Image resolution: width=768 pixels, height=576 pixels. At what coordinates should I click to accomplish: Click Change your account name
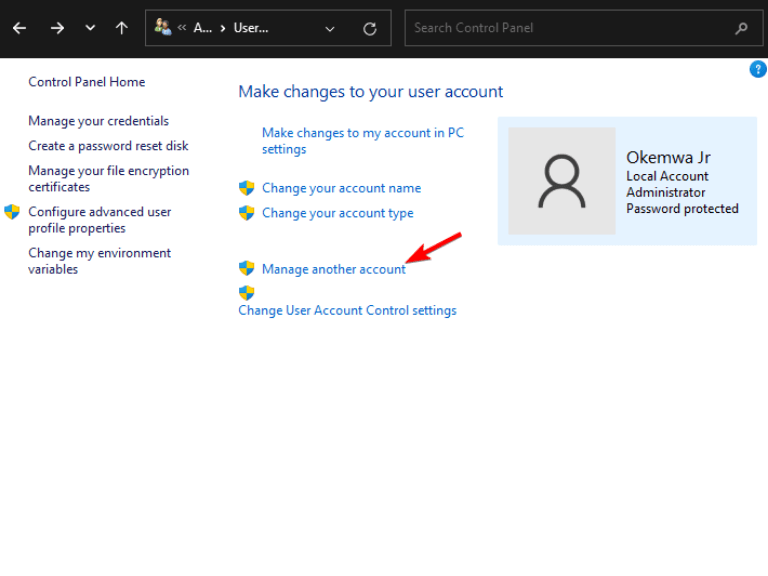[341, 188]
